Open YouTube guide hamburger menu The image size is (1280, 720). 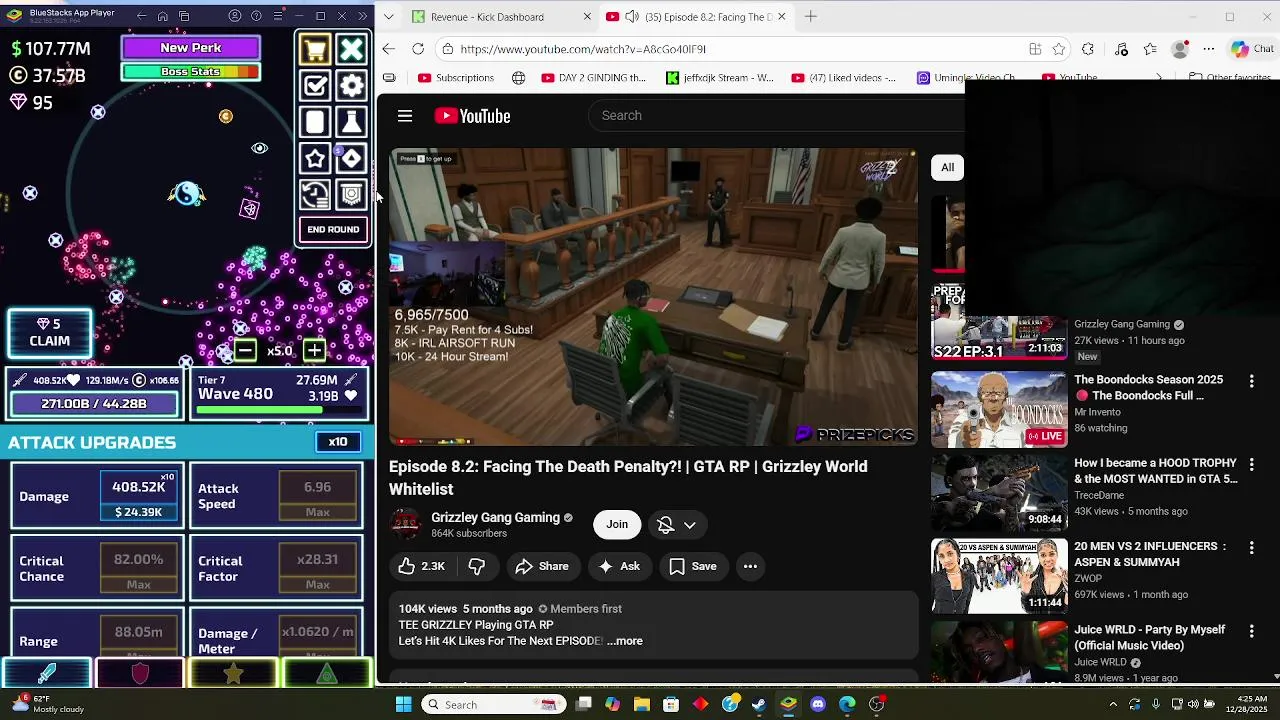(405, 116)
